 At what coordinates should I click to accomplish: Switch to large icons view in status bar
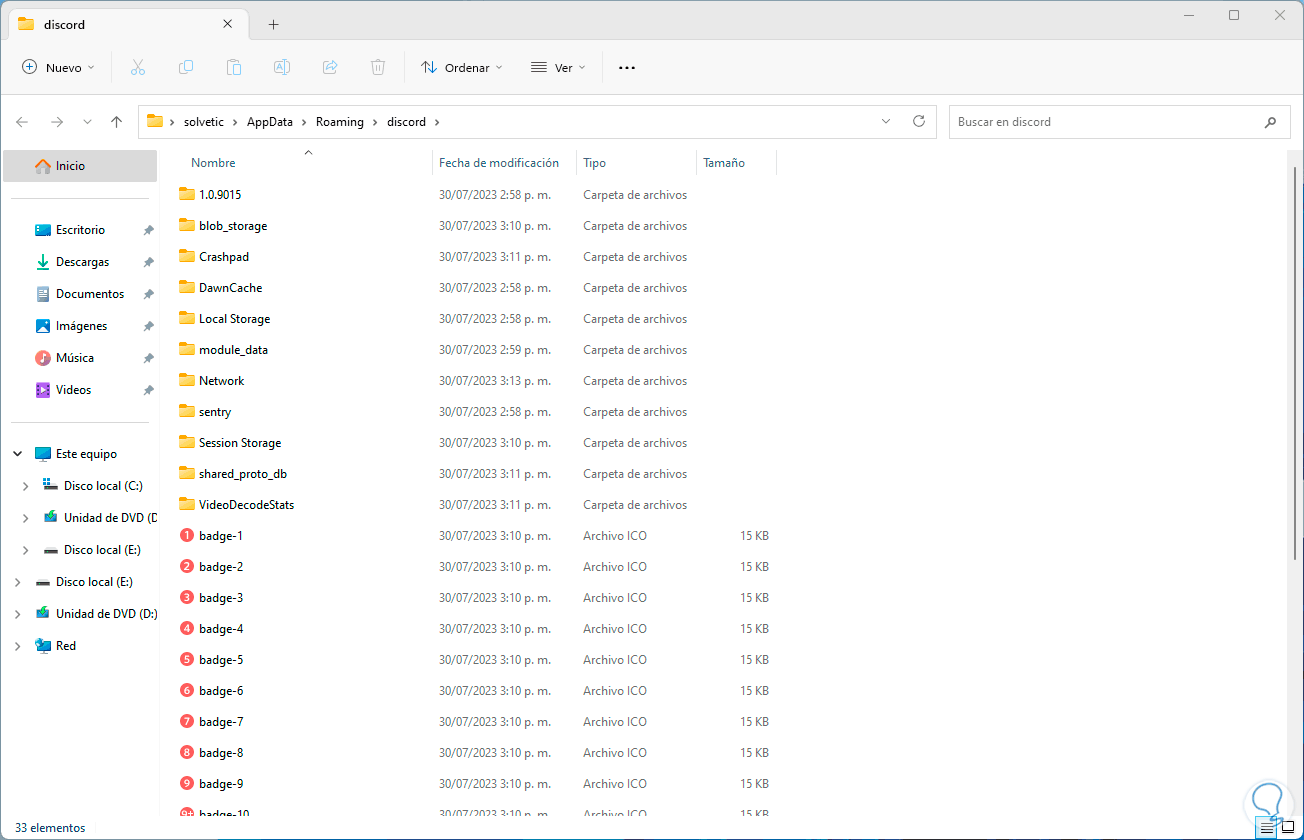(1288, 827)
